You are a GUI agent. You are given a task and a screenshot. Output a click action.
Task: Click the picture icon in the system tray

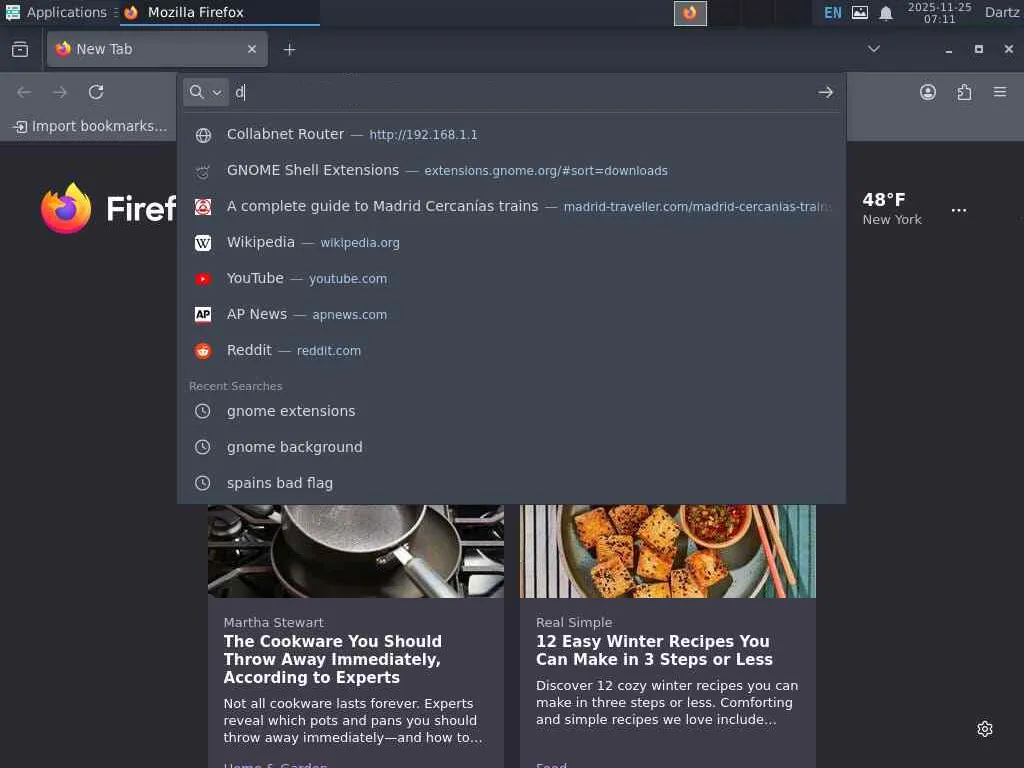860,12
